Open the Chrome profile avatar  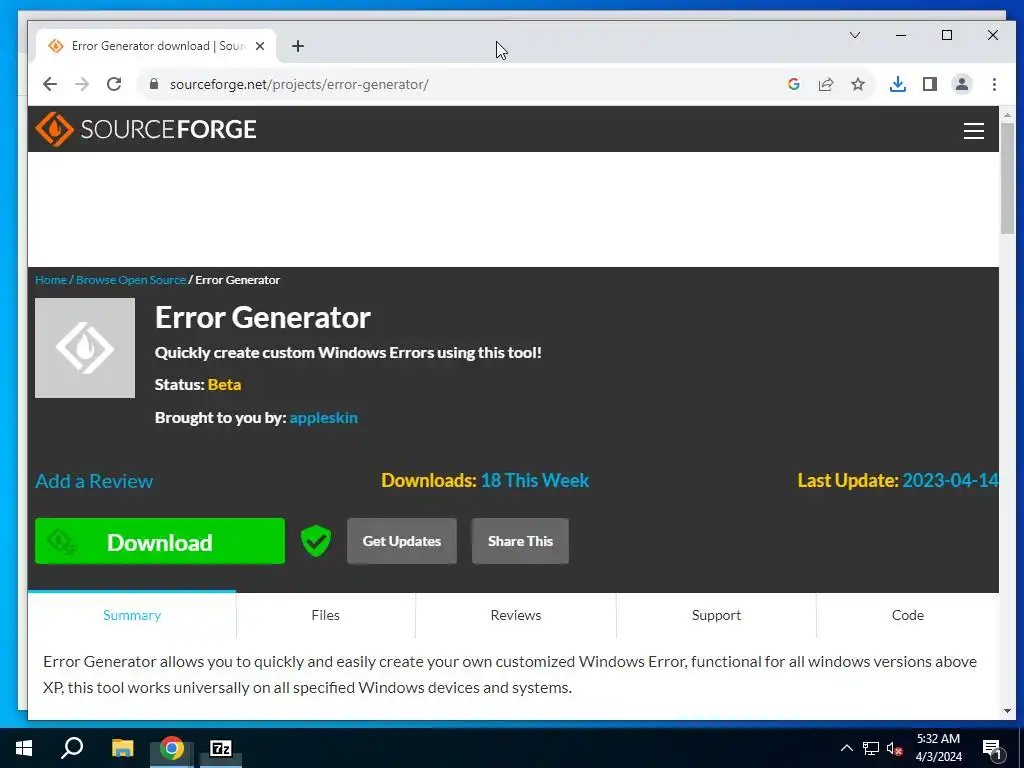(x=962, y=84)
